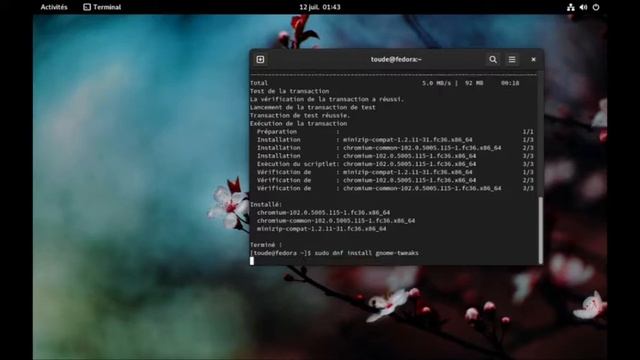Click 'Transaction de test réussie.' line
This screenshot has height=360, width=640.
tap(300, 116)
